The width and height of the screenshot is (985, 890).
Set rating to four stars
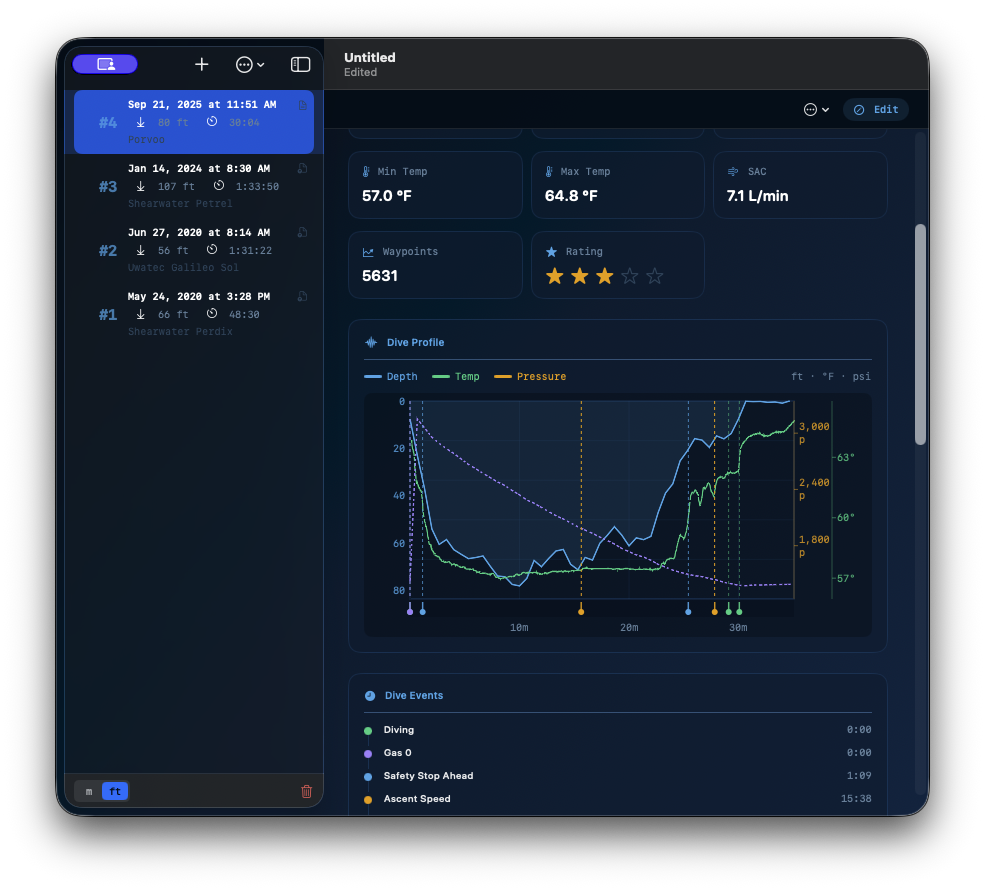point(629,276)
